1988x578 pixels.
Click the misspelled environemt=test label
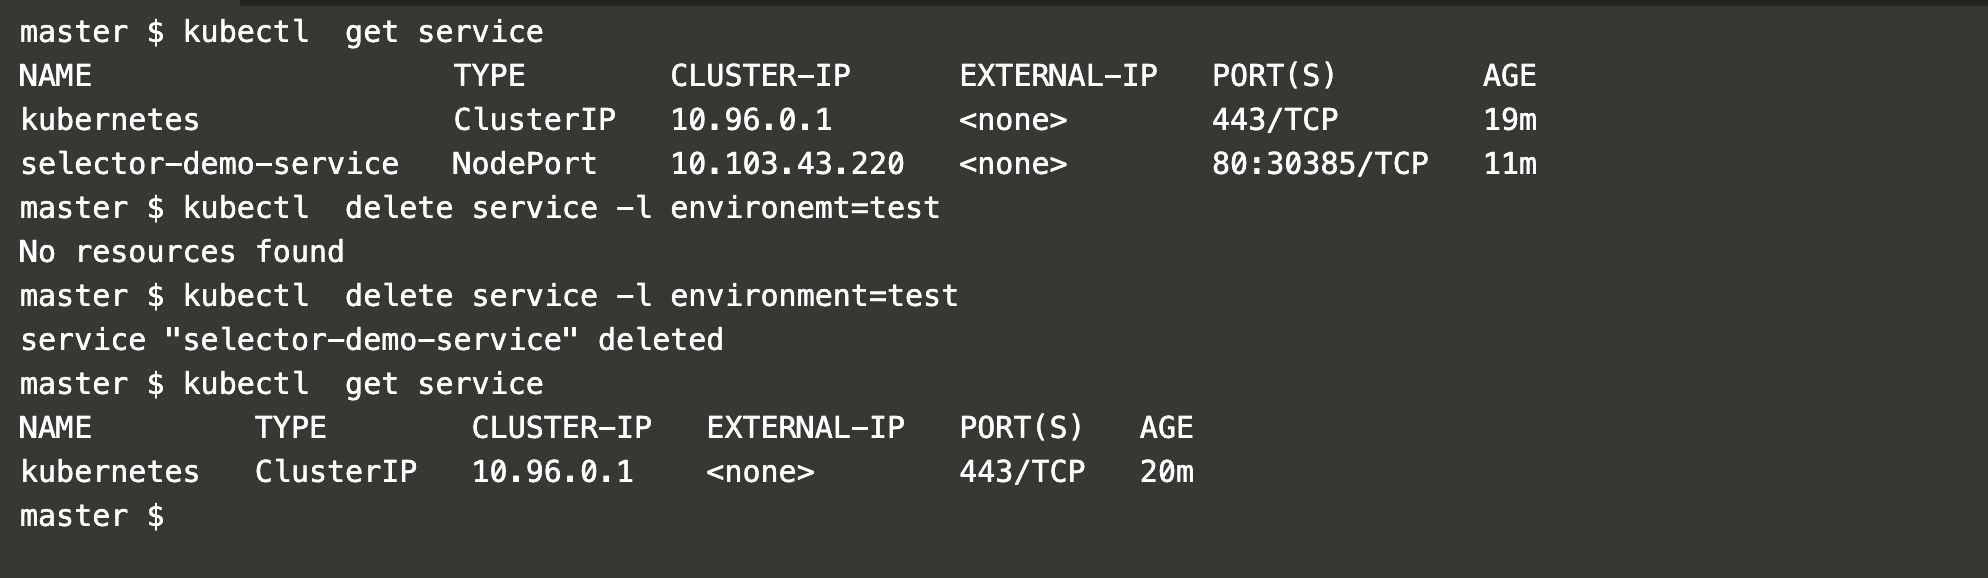[805, 208]
